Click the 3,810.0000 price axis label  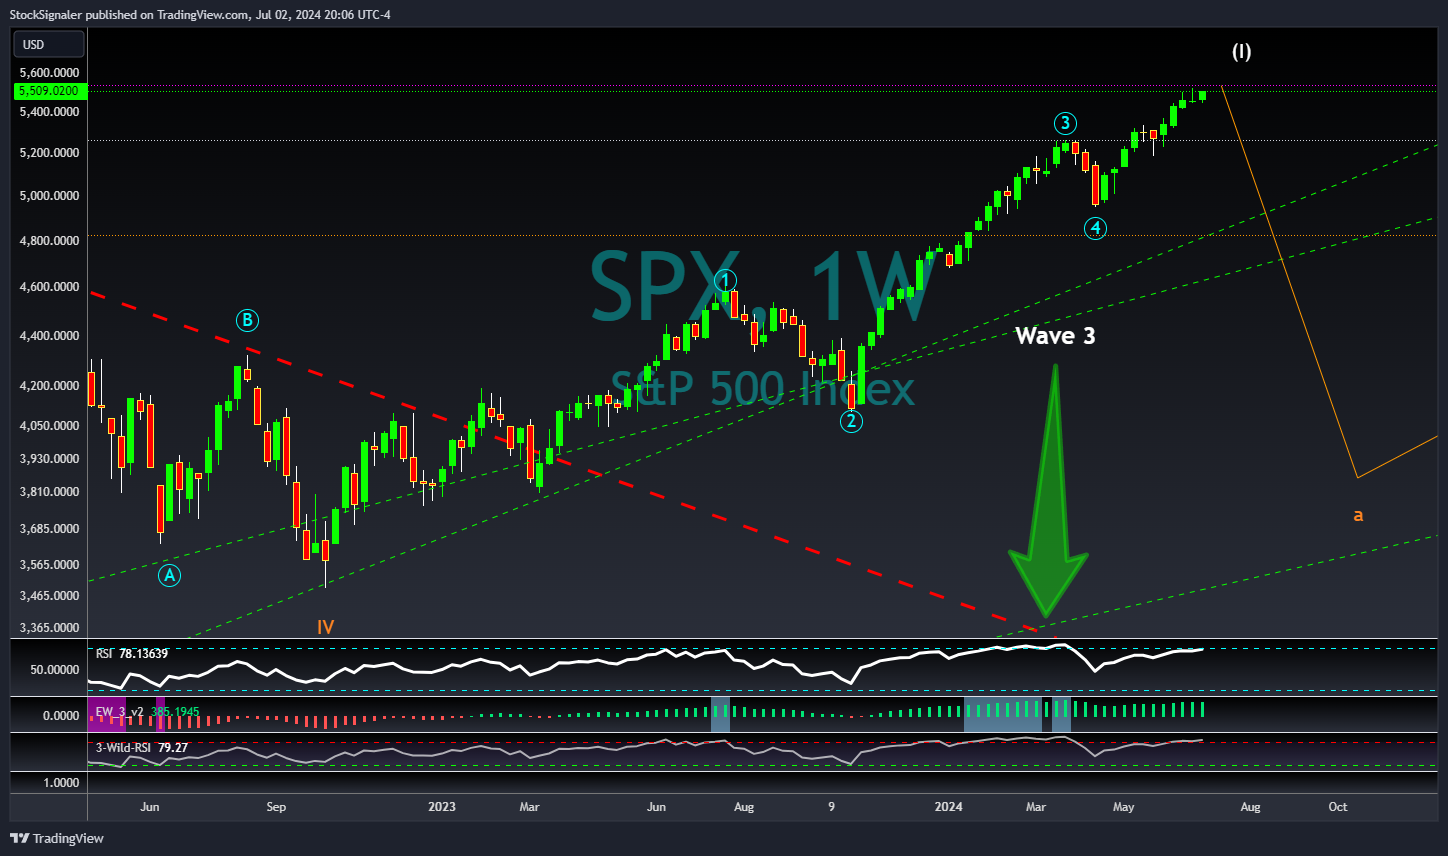tap(49, 491)
